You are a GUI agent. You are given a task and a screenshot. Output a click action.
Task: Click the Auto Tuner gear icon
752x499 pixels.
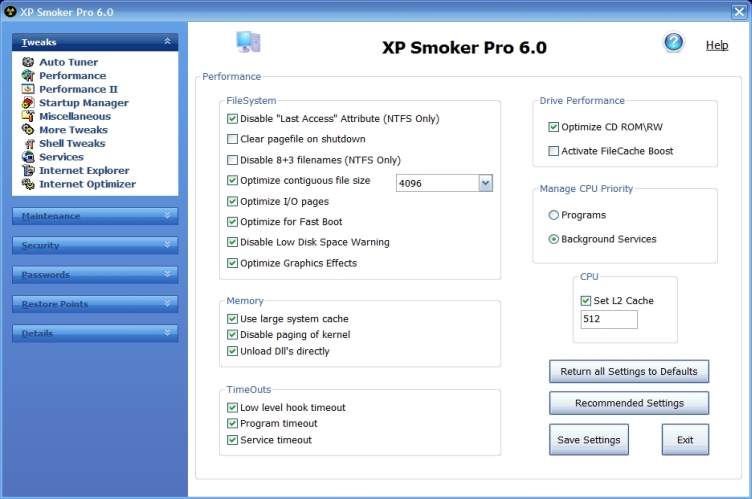pyautogui.click(x=28, y=62)
